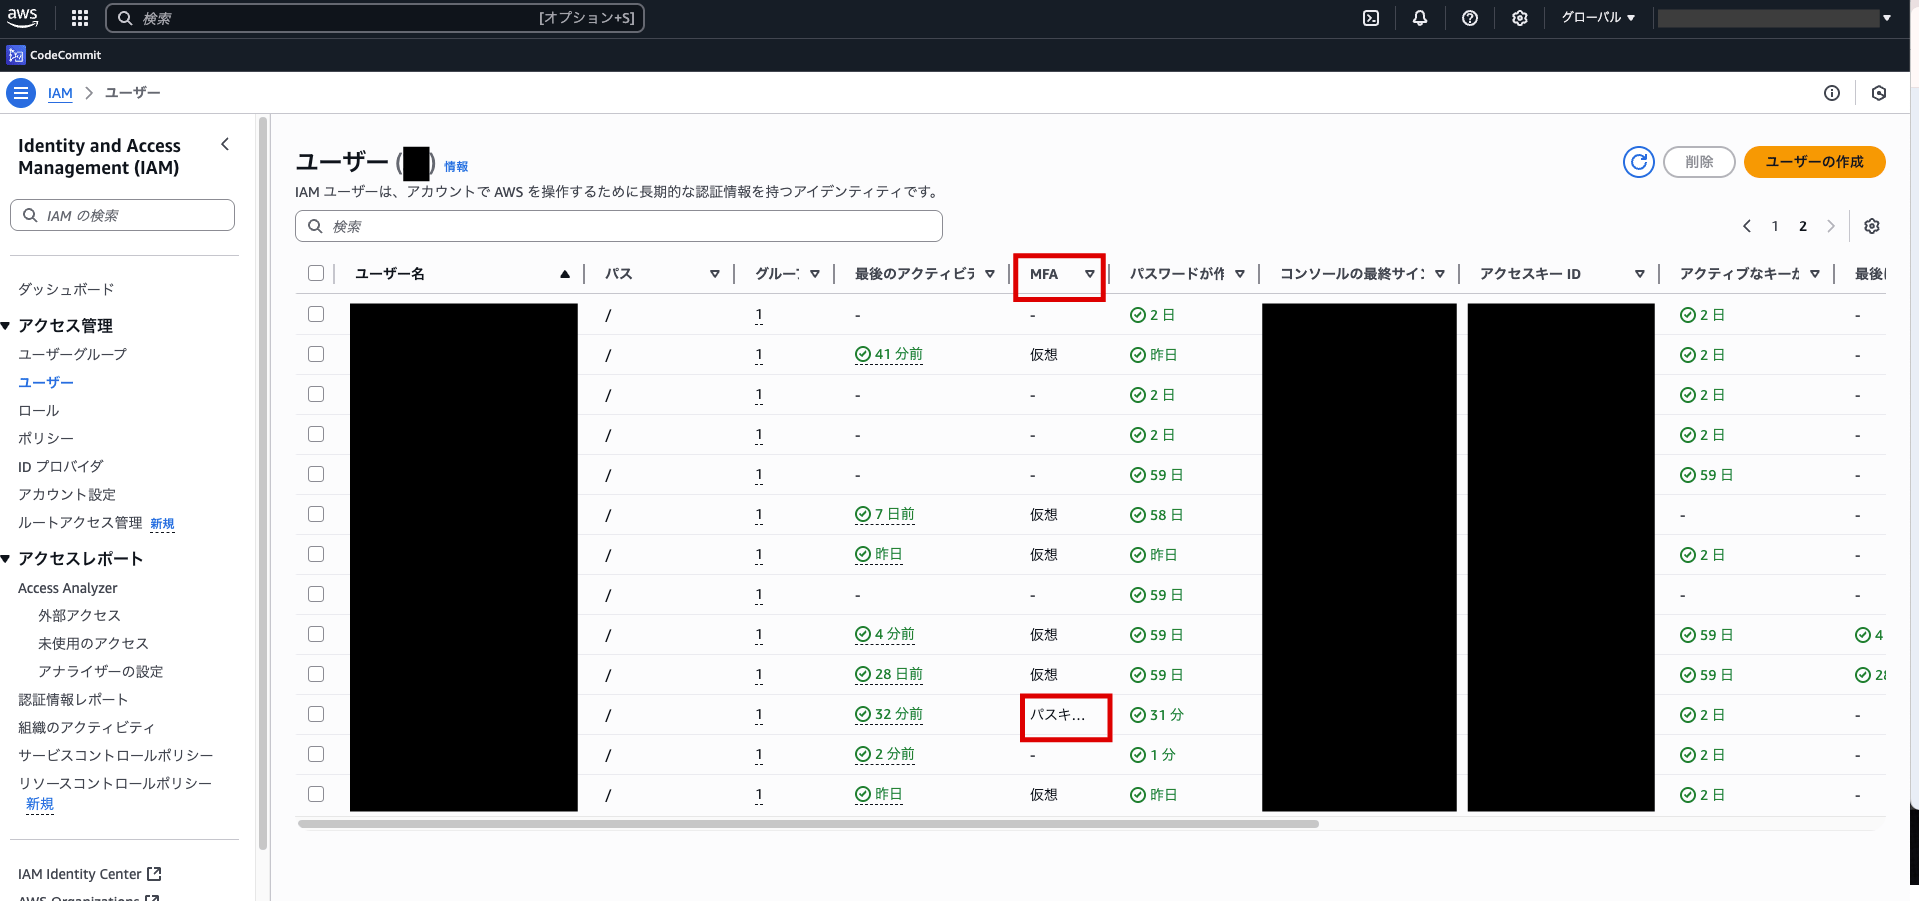The image size is (1919, 901).
Task: Open ID プロバイダ in sidebar
Action: pos(61,466)
